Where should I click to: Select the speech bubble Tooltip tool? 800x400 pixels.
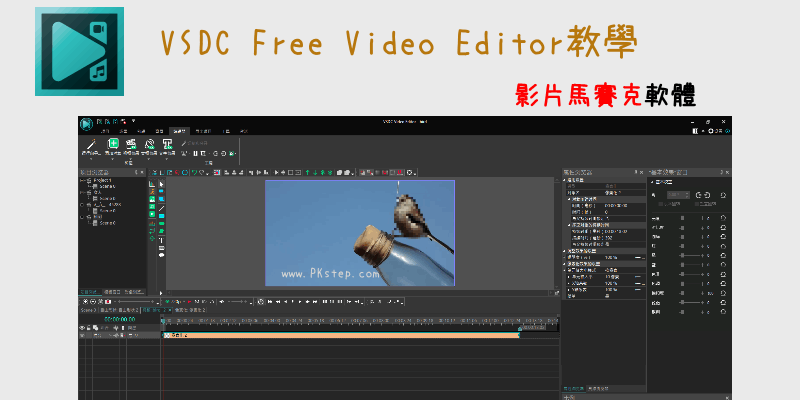pyautogui.click(x=162, y=255)
